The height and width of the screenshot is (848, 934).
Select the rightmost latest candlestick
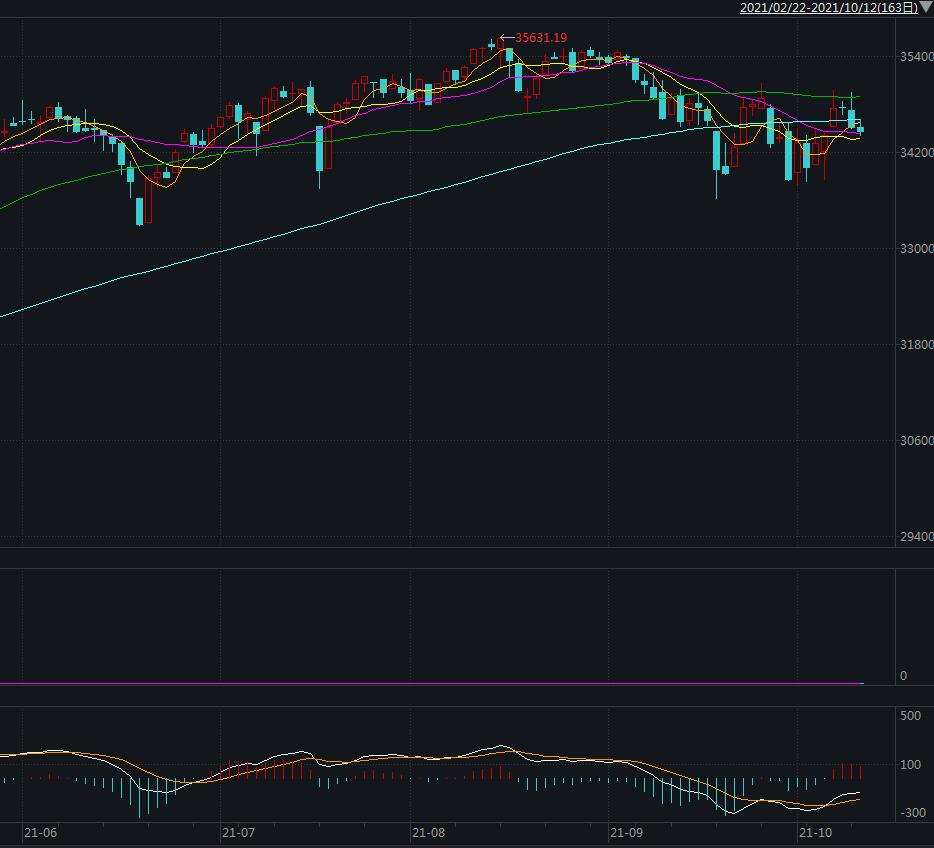click(861, 129)
